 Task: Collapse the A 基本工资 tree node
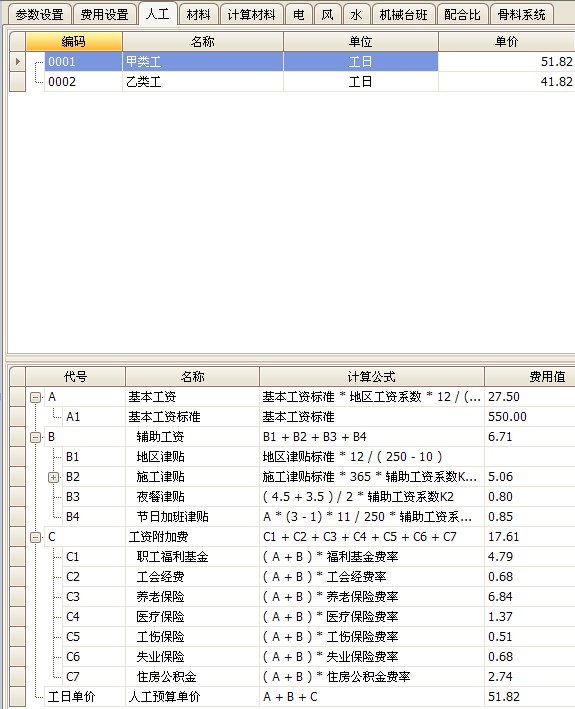35,397
